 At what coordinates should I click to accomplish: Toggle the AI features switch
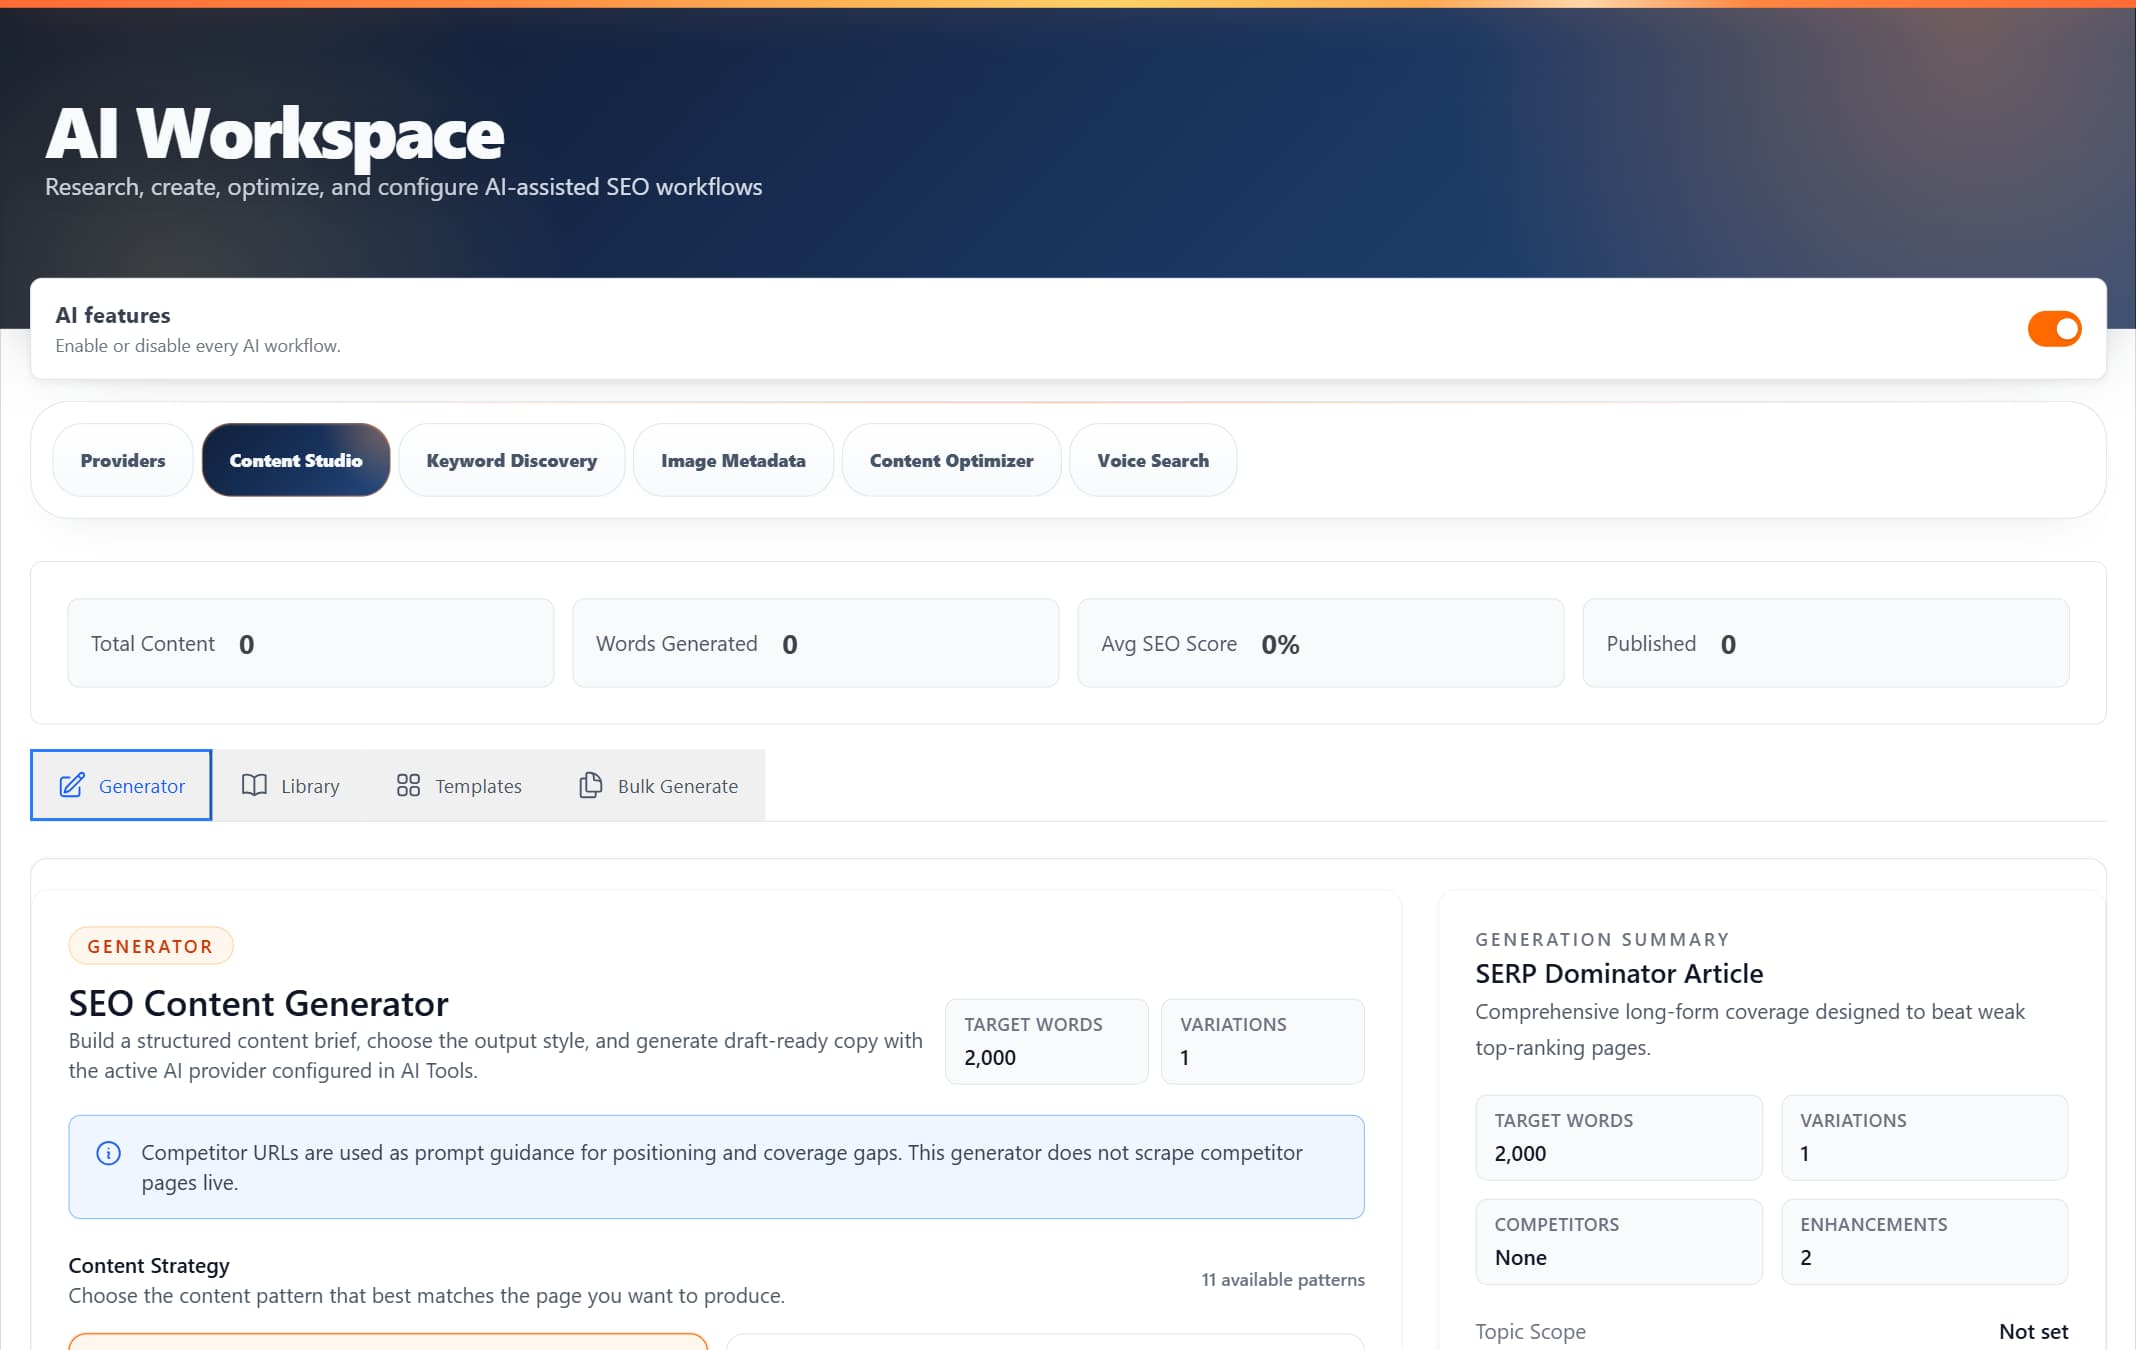coord(2054,328)
